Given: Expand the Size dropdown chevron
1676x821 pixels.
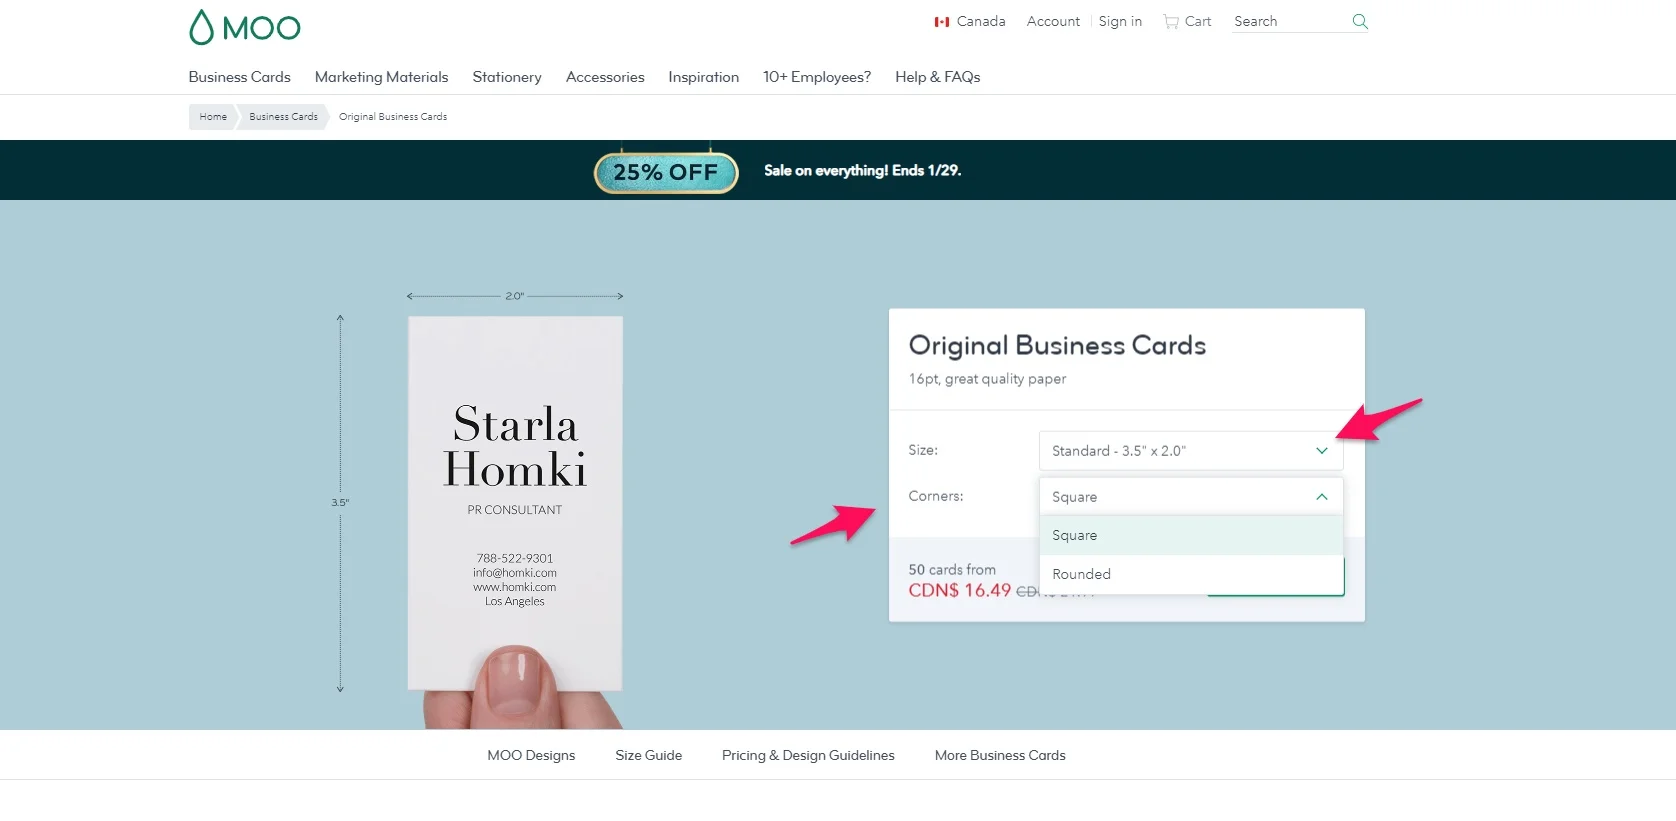Looking at the screenshot, I should (x=1322, y=451).
